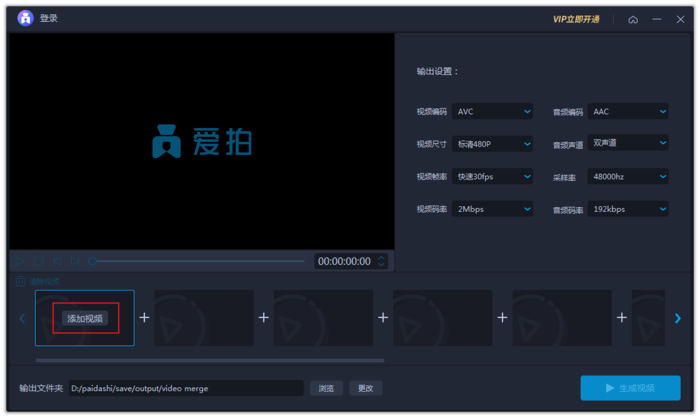Image resolution: width=700 pixels, height=418 pixels.
Task: Click the 浏览 button
Action: pyautogui.click(x=326, y=389)
